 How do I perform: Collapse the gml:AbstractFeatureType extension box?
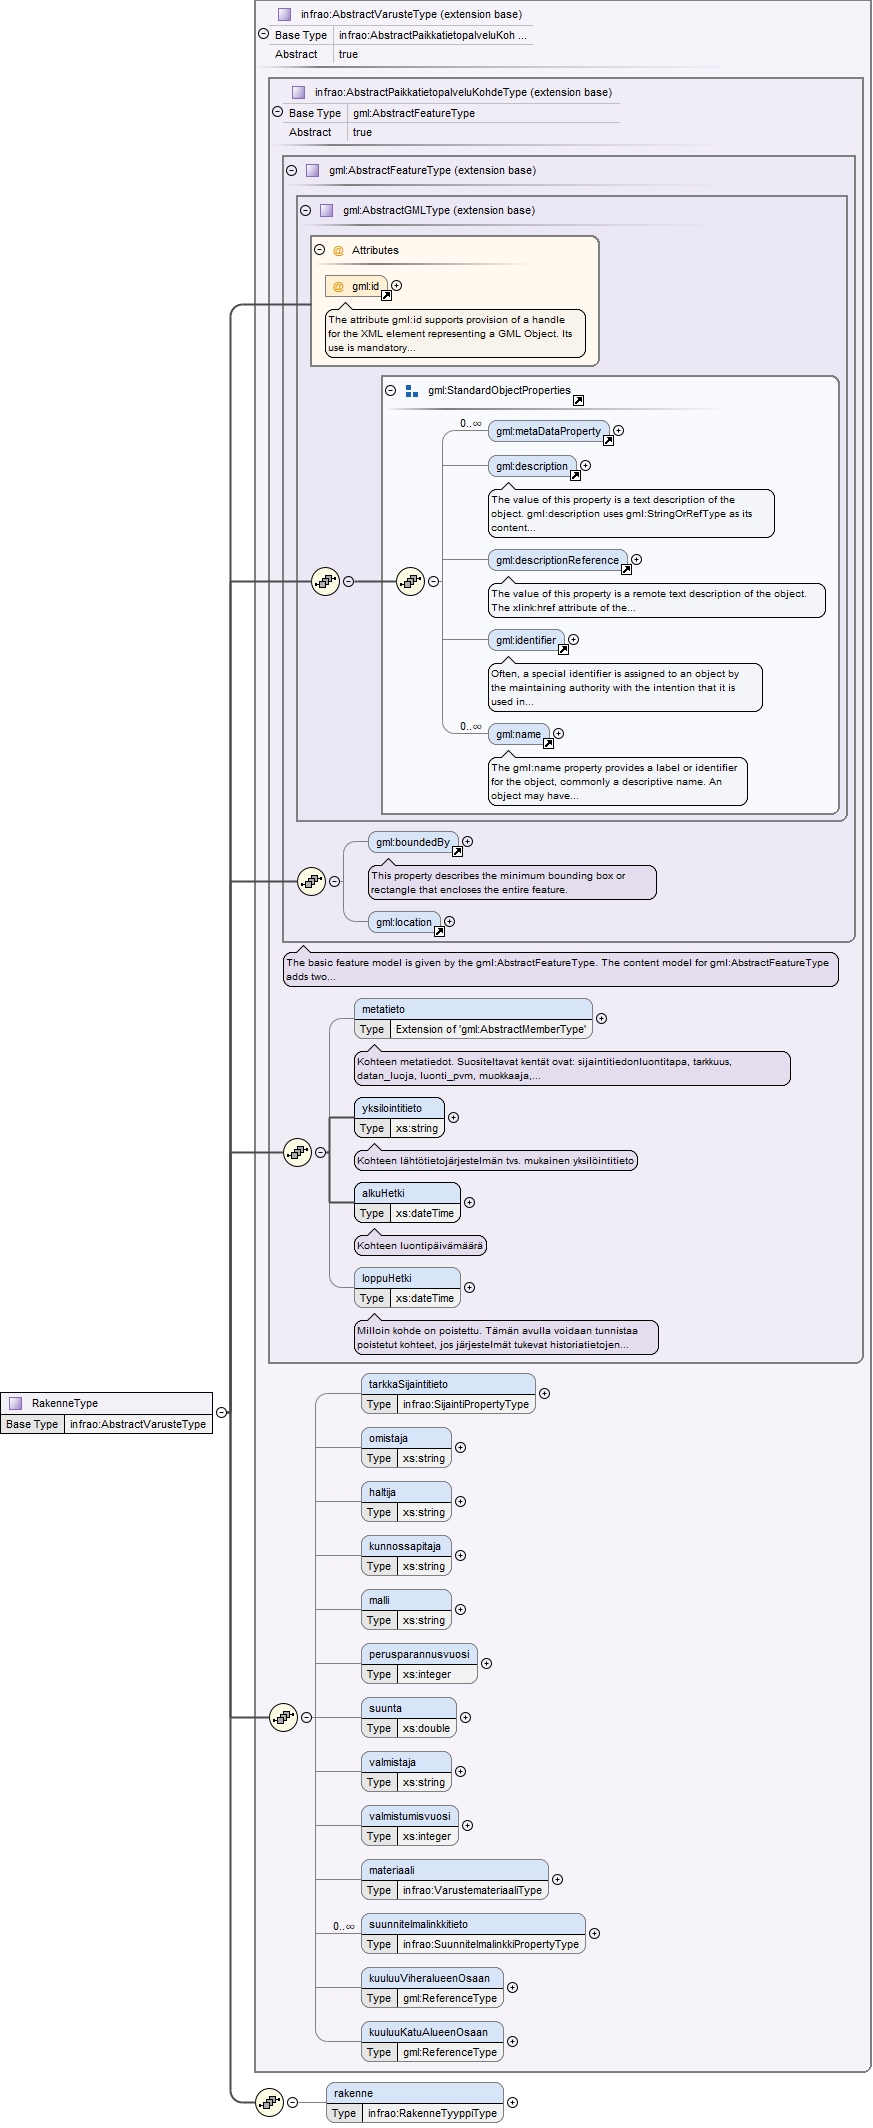pyautogui.click(x=292, y=170)
